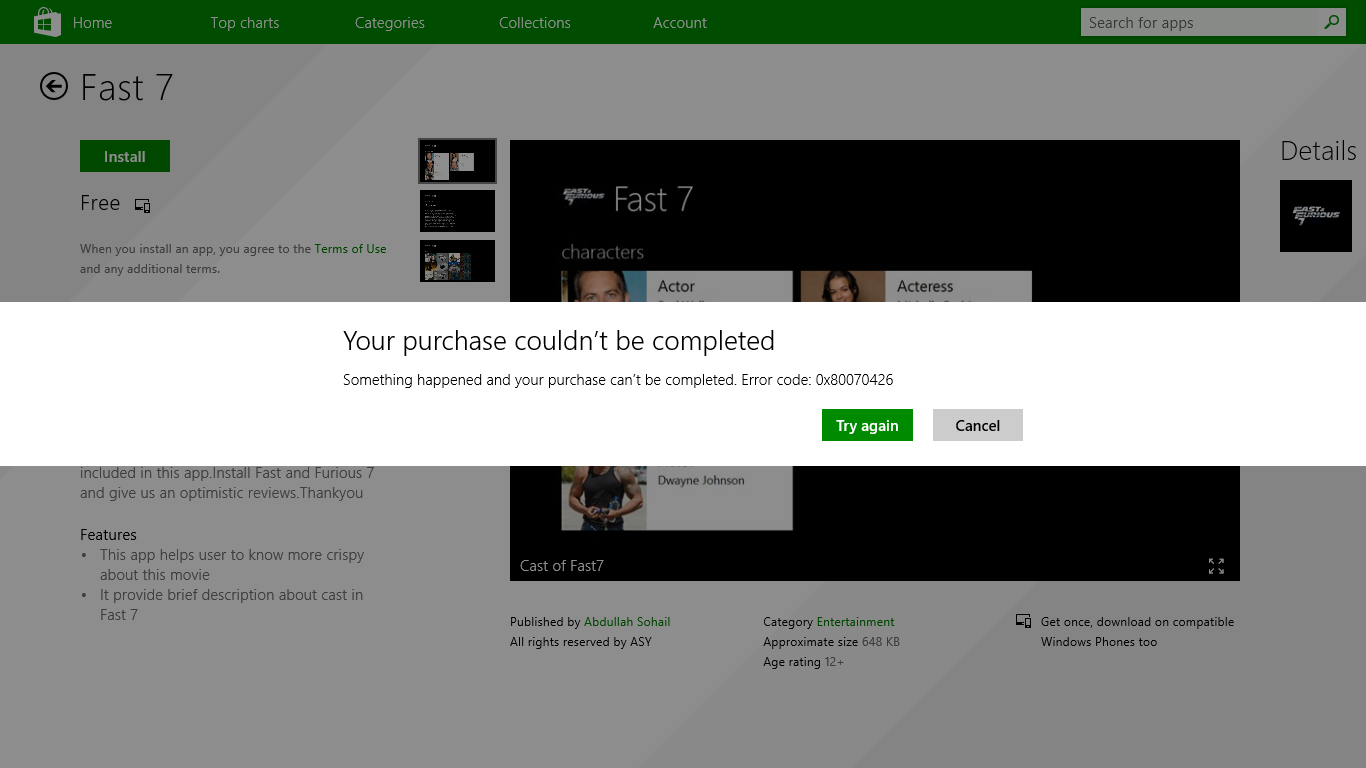
Task: Select the first screenshot thumbnail
Action: tap(457, 161)
